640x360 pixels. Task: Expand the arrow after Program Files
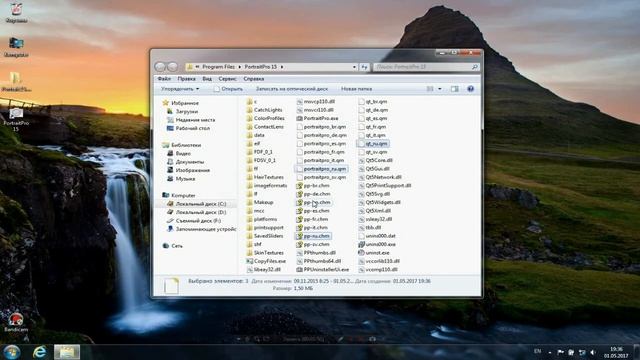[x=240, y=67]
